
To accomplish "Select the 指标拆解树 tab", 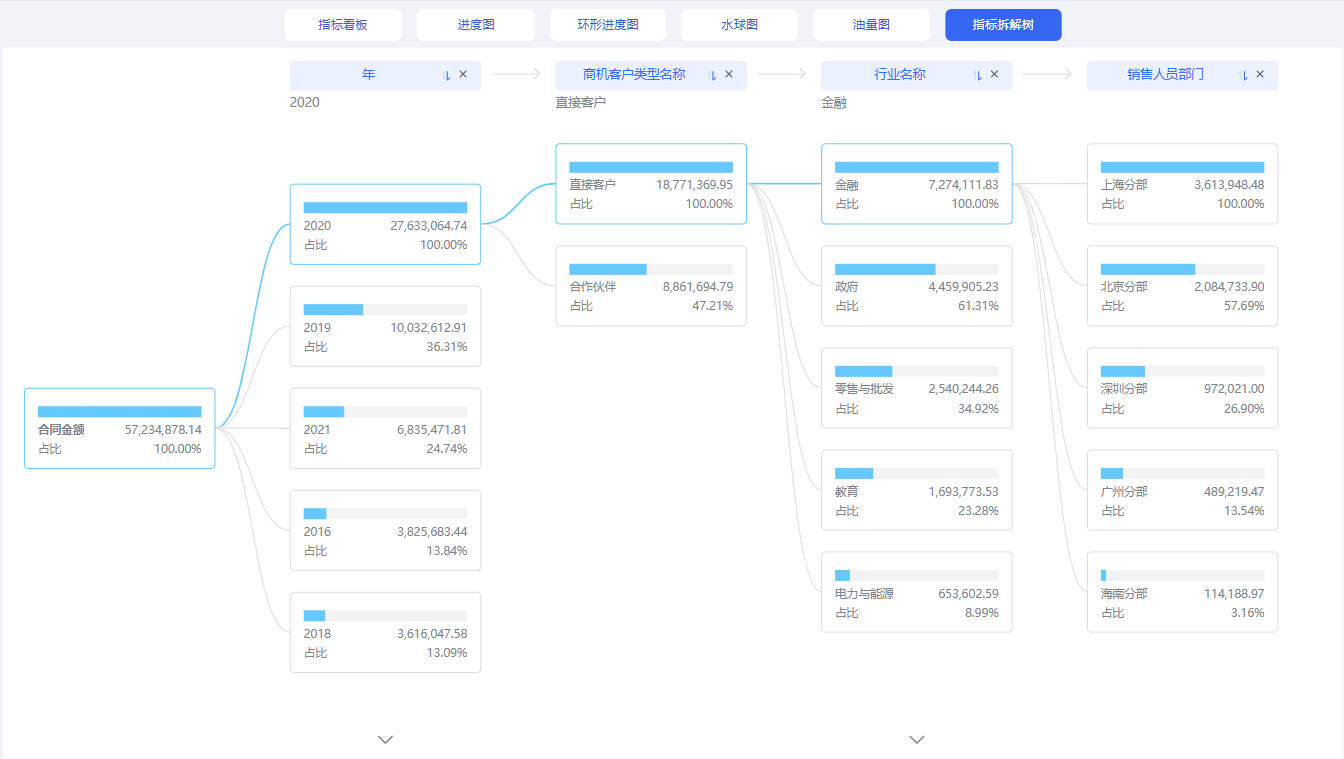I will point(1004,25).
